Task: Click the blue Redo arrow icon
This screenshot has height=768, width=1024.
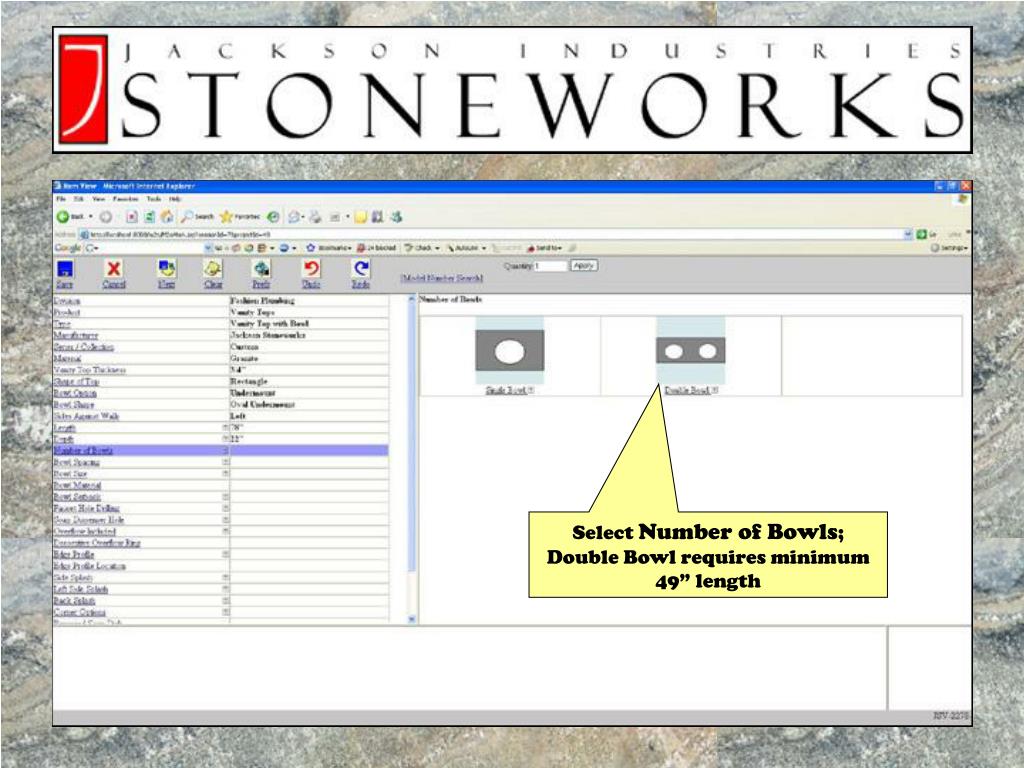Action: coord(360,268)
